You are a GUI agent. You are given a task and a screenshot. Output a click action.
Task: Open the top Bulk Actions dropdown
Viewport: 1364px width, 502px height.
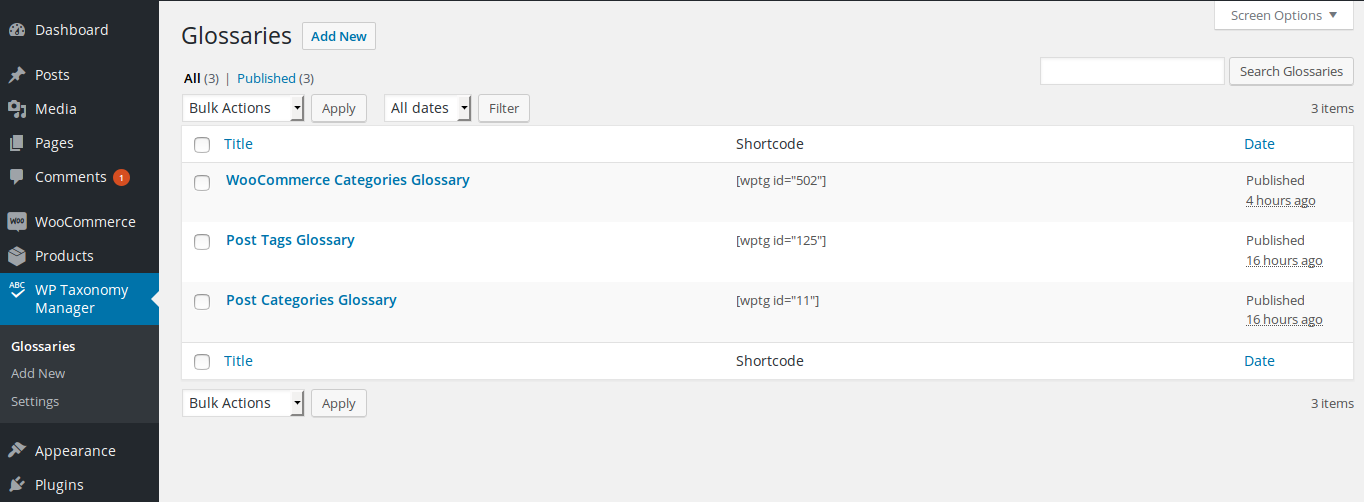[x=243, y=108]
